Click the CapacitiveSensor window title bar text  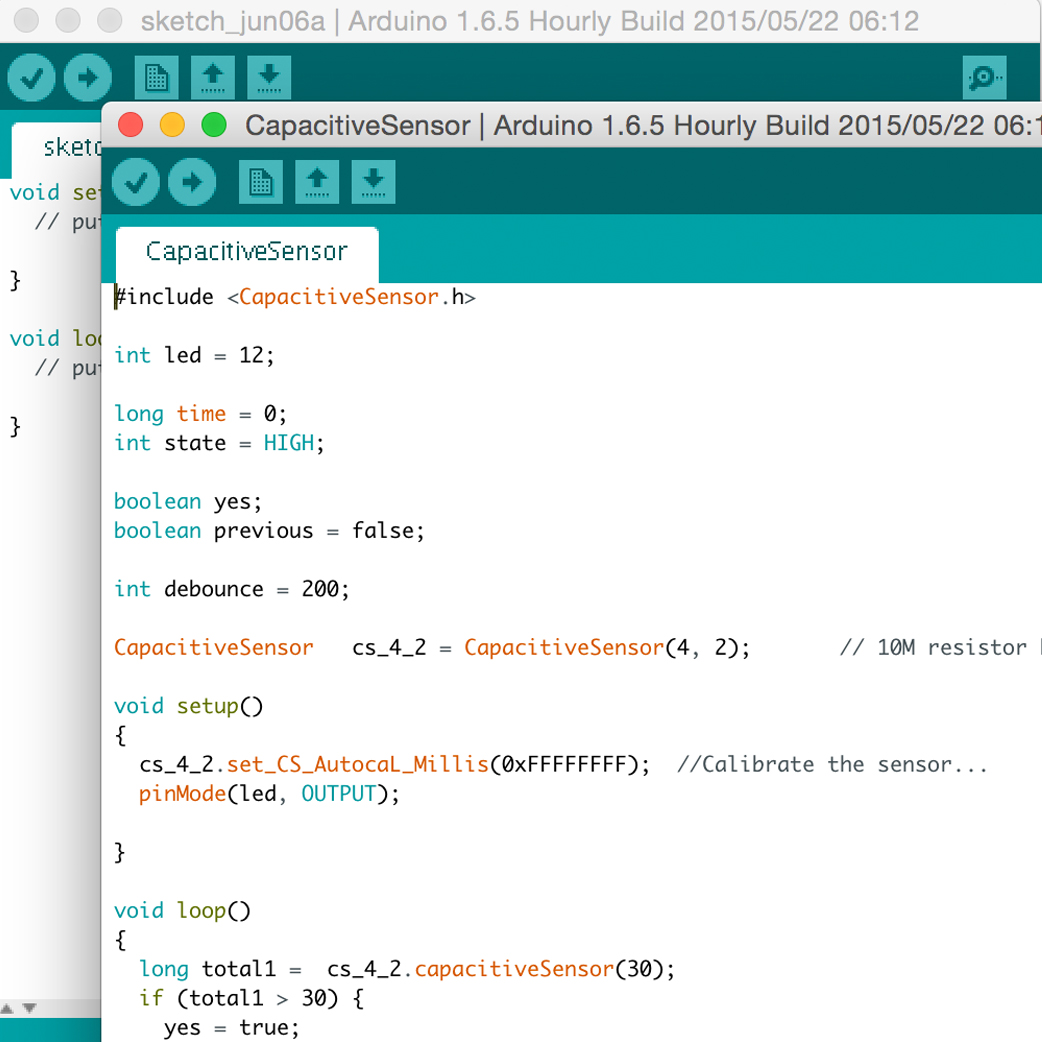(x=643, y=125)
